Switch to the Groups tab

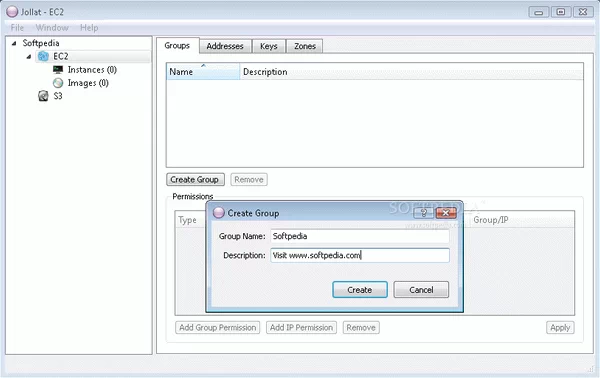[177, 46]
